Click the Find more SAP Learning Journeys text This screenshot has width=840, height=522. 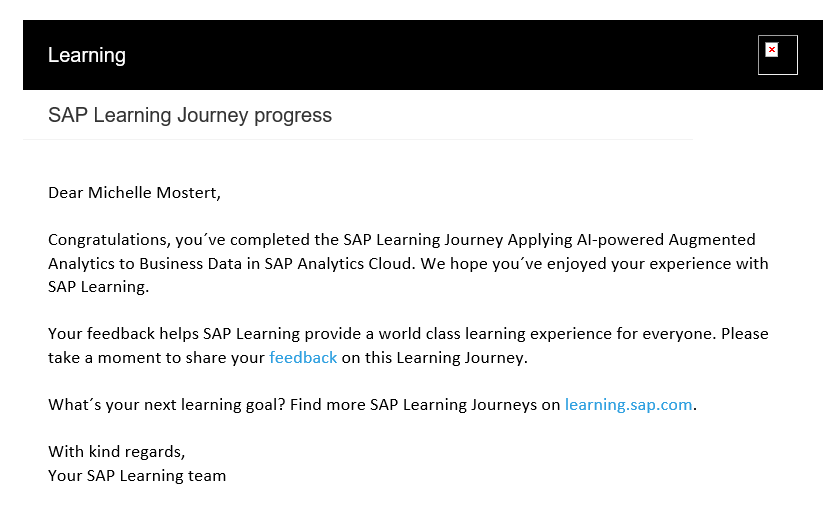click(425, 405)
